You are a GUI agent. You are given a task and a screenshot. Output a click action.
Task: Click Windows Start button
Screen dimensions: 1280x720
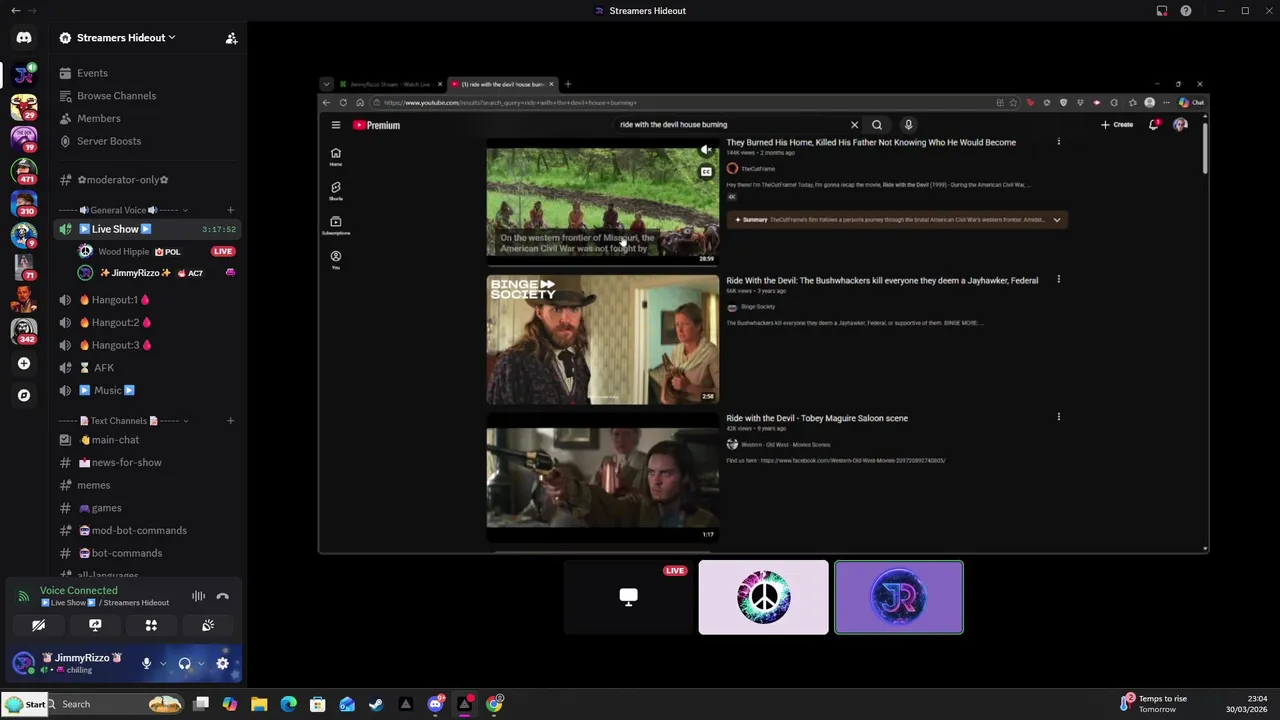point(26,704)
